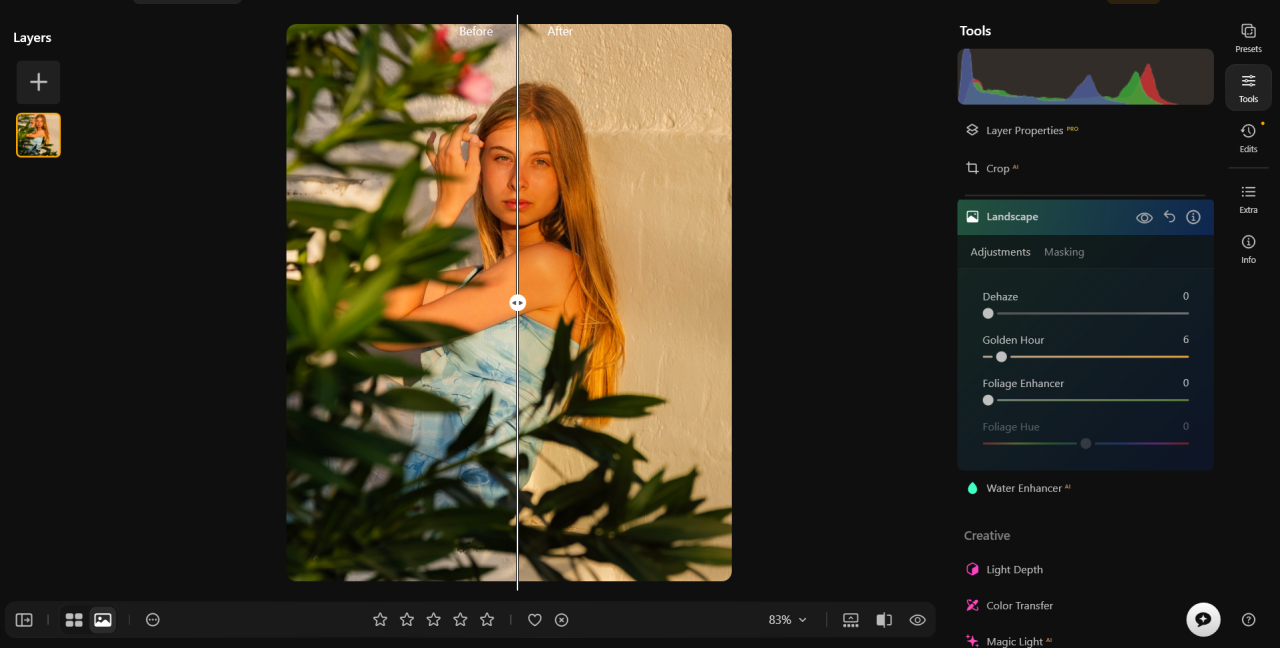
Task: Rate the photo one star
Action: point(380,620)
